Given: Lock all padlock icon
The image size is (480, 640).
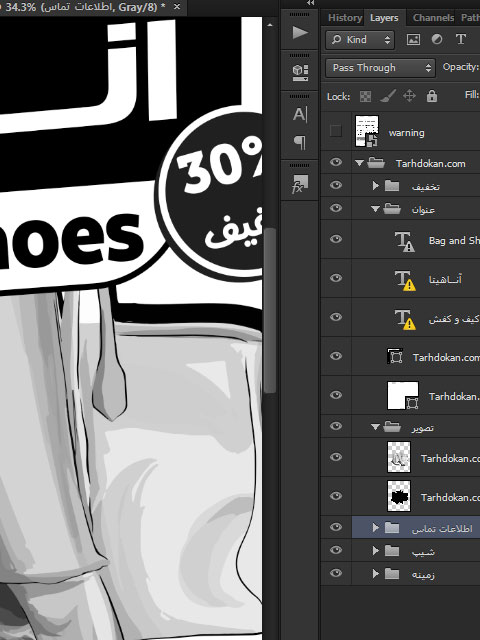Looking at the screenshot, I should 432,96.
